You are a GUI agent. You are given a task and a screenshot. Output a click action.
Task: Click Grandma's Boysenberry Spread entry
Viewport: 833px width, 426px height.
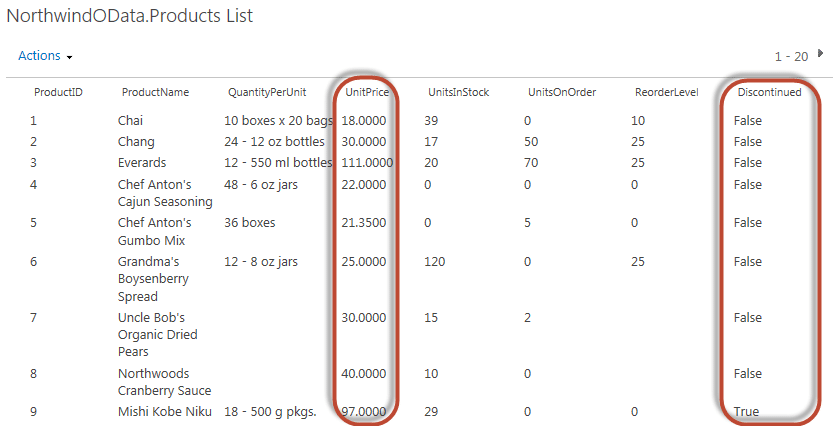coord(153,279)
